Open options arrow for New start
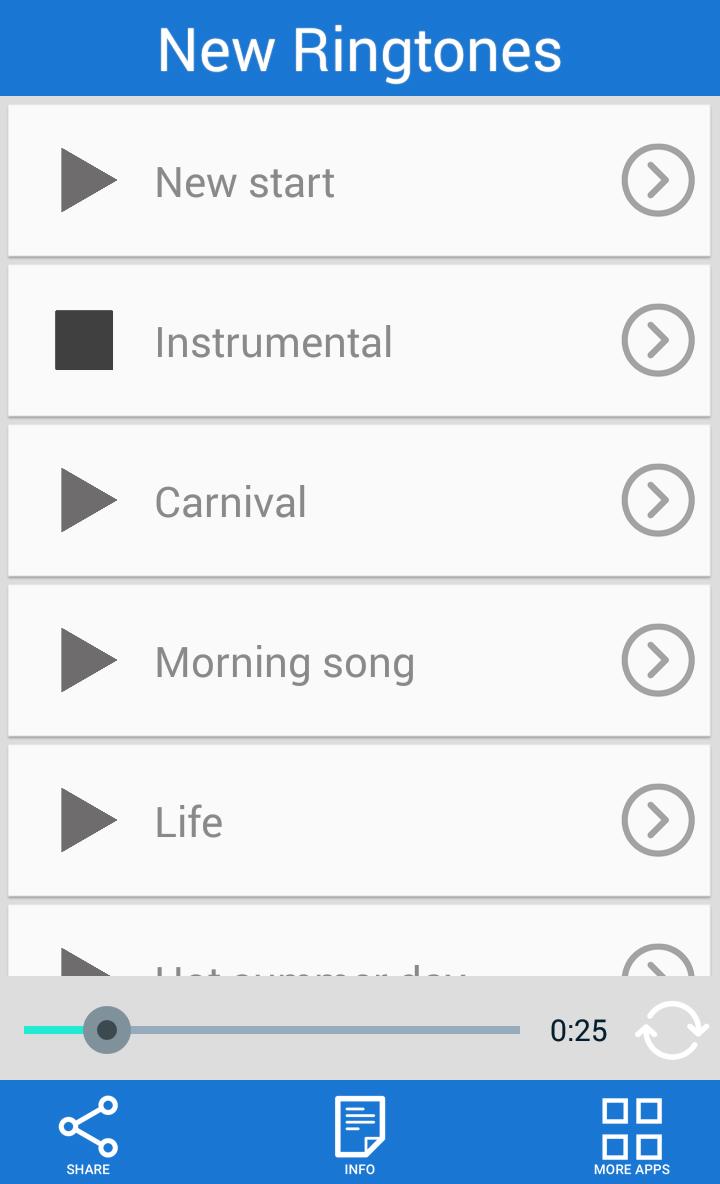Viewport: 720px width, 1184px height. (657, 180)
